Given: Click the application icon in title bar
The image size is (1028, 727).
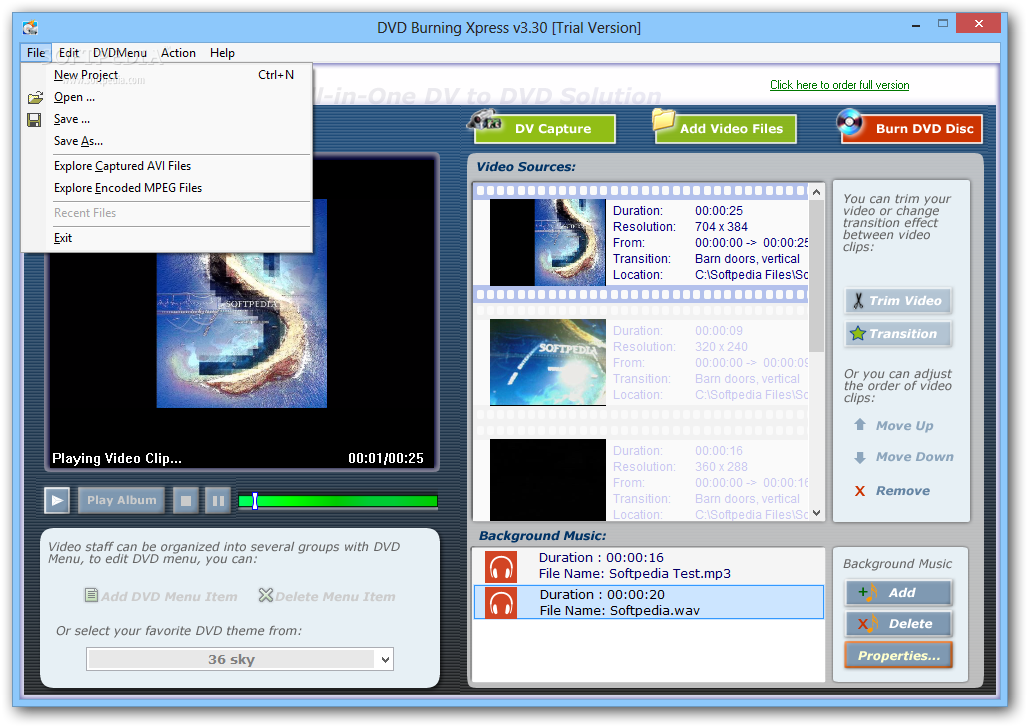Looking at the screenshot, I should [x=30, y=28].
